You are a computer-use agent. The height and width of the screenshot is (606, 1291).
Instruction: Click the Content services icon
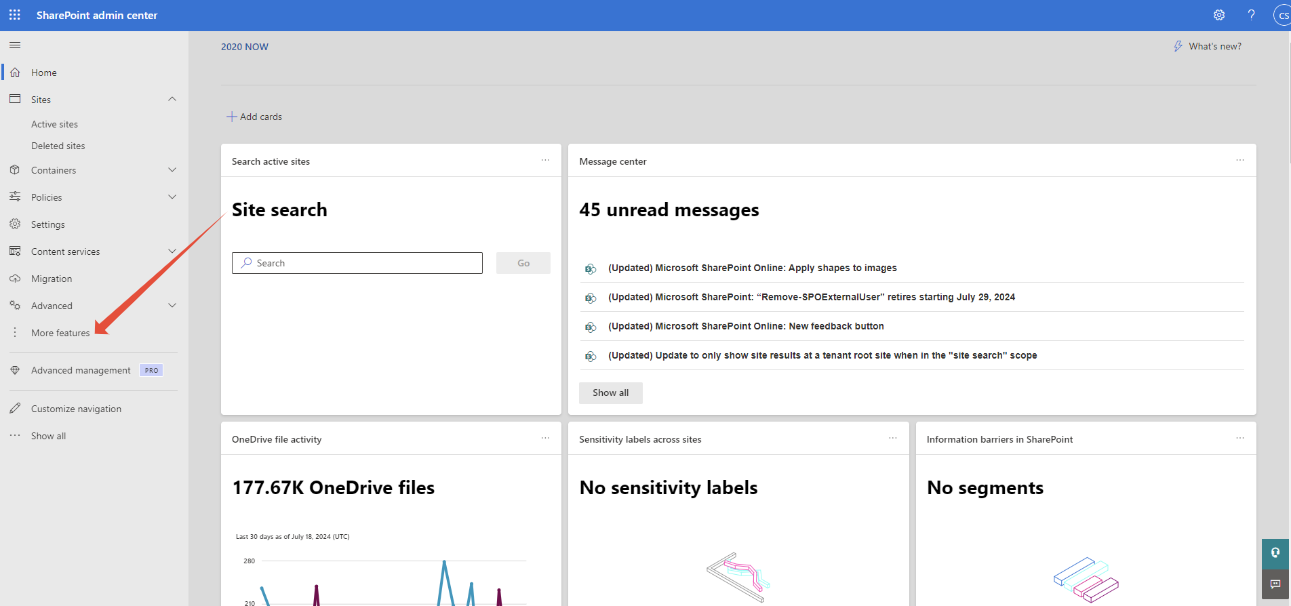click(x=14, y=251)
